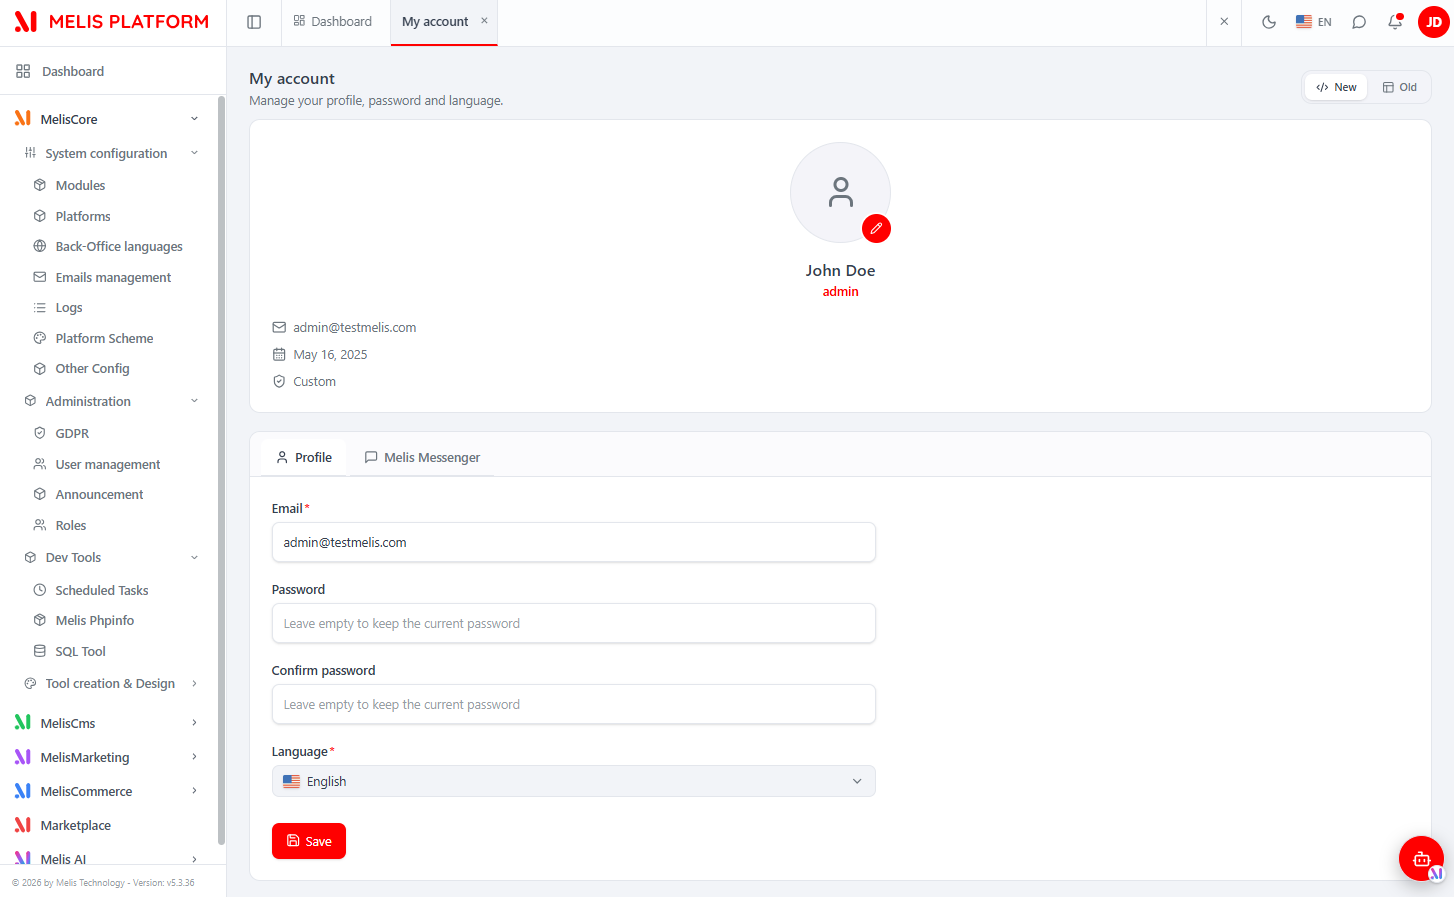Click the red Save button
Viewport: 1454px width, 897px height.
[x=309, y=842]
